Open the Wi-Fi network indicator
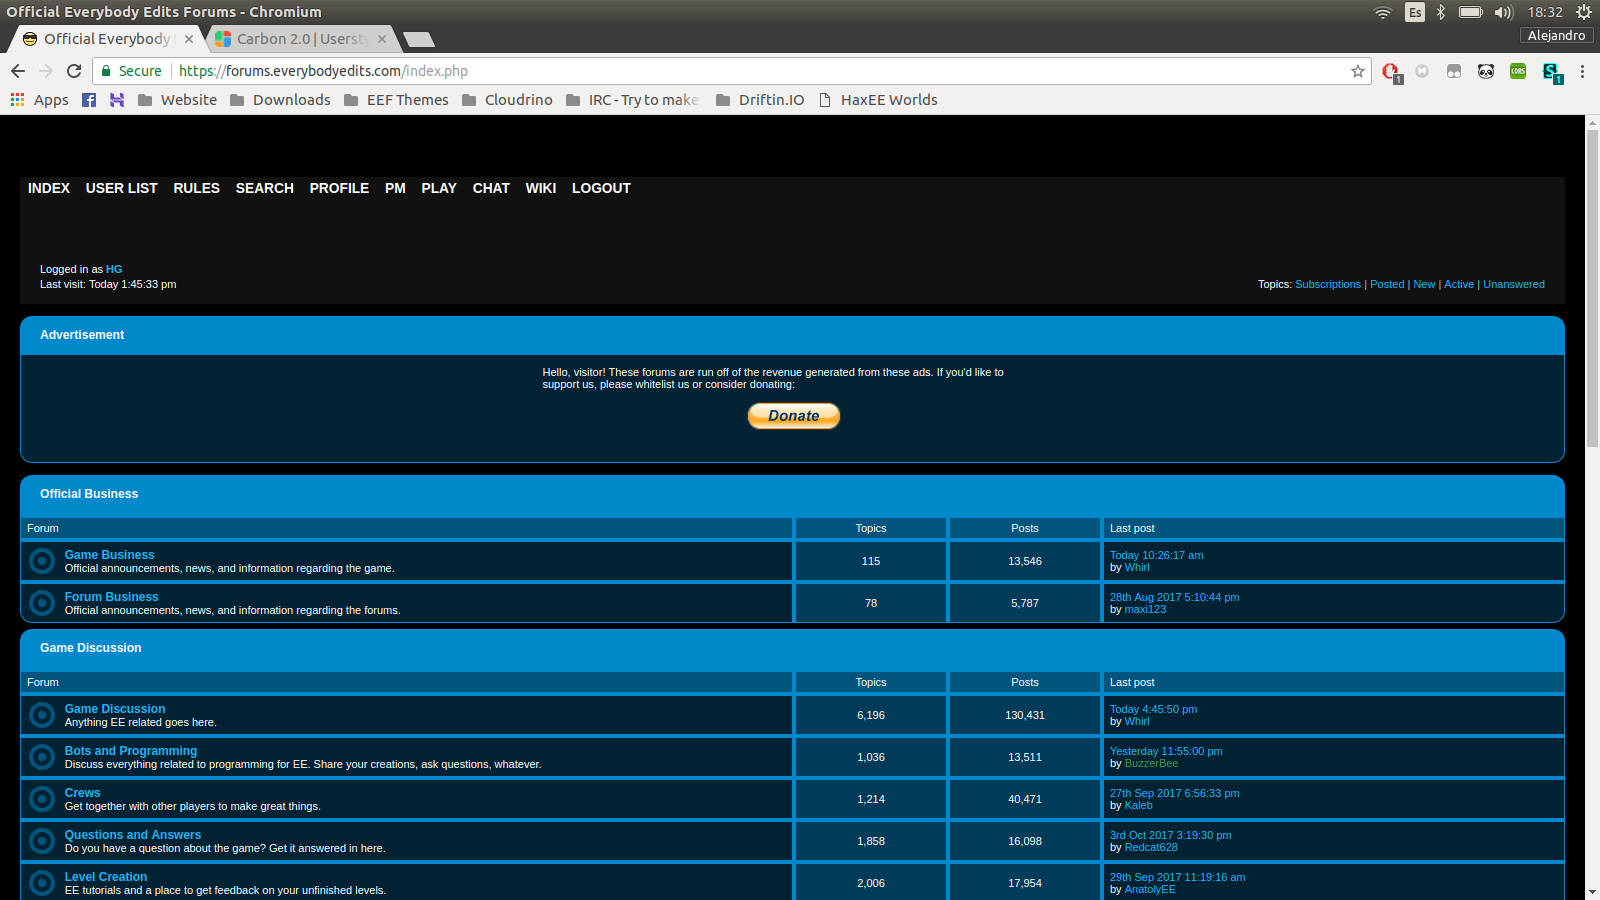This screenshot has width=1600, height=900. [x=1383, y=12]
